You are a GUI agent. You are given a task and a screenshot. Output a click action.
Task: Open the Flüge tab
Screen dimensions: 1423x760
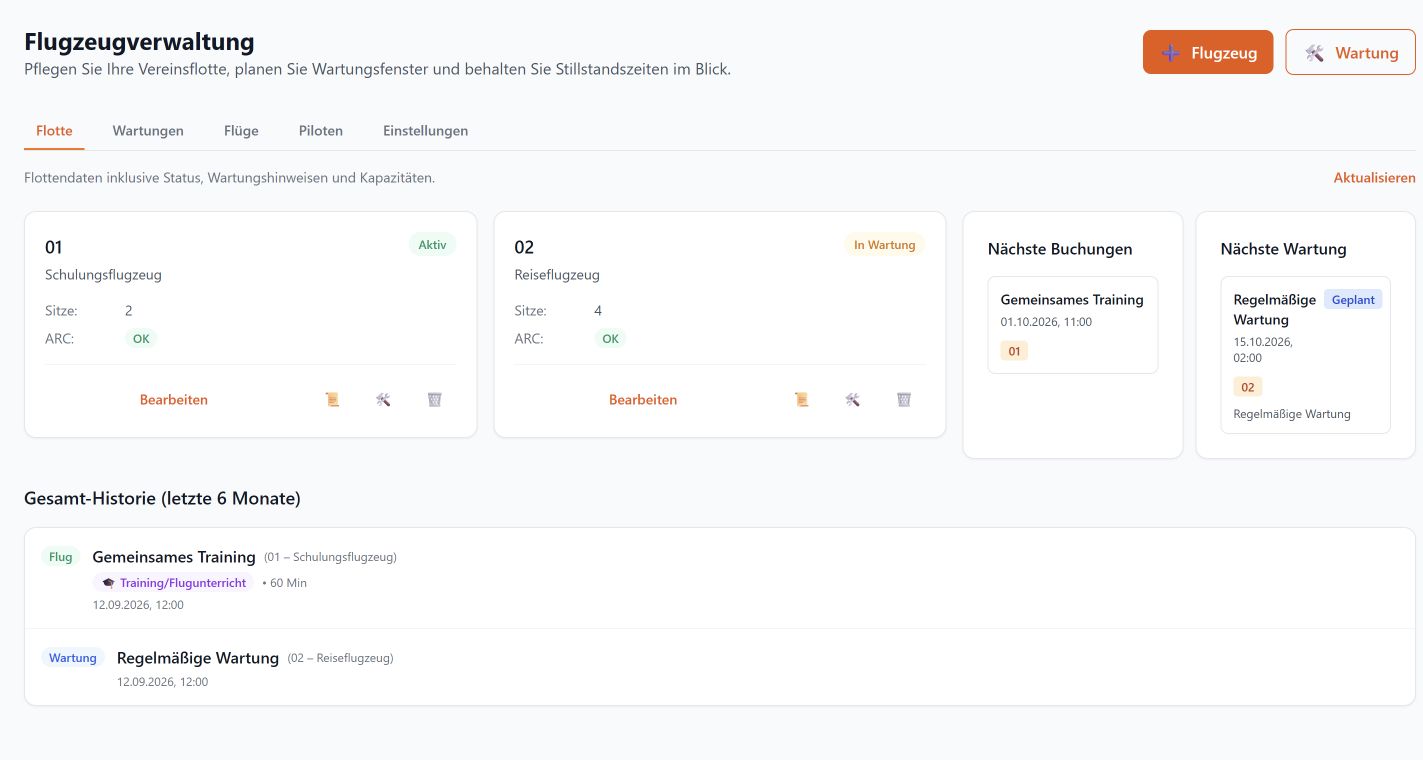click(x=241, y=131)
